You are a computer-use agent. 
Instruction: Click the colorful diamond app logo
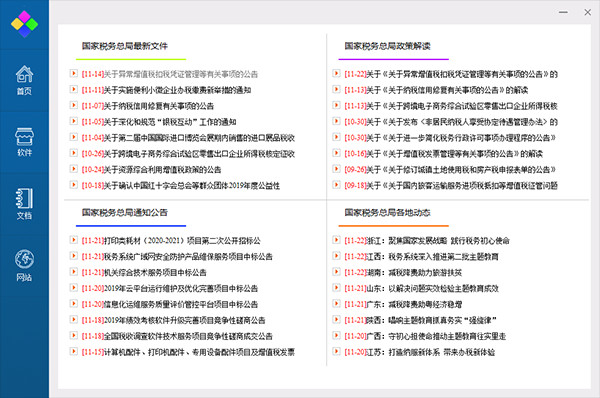click(24, 24)
